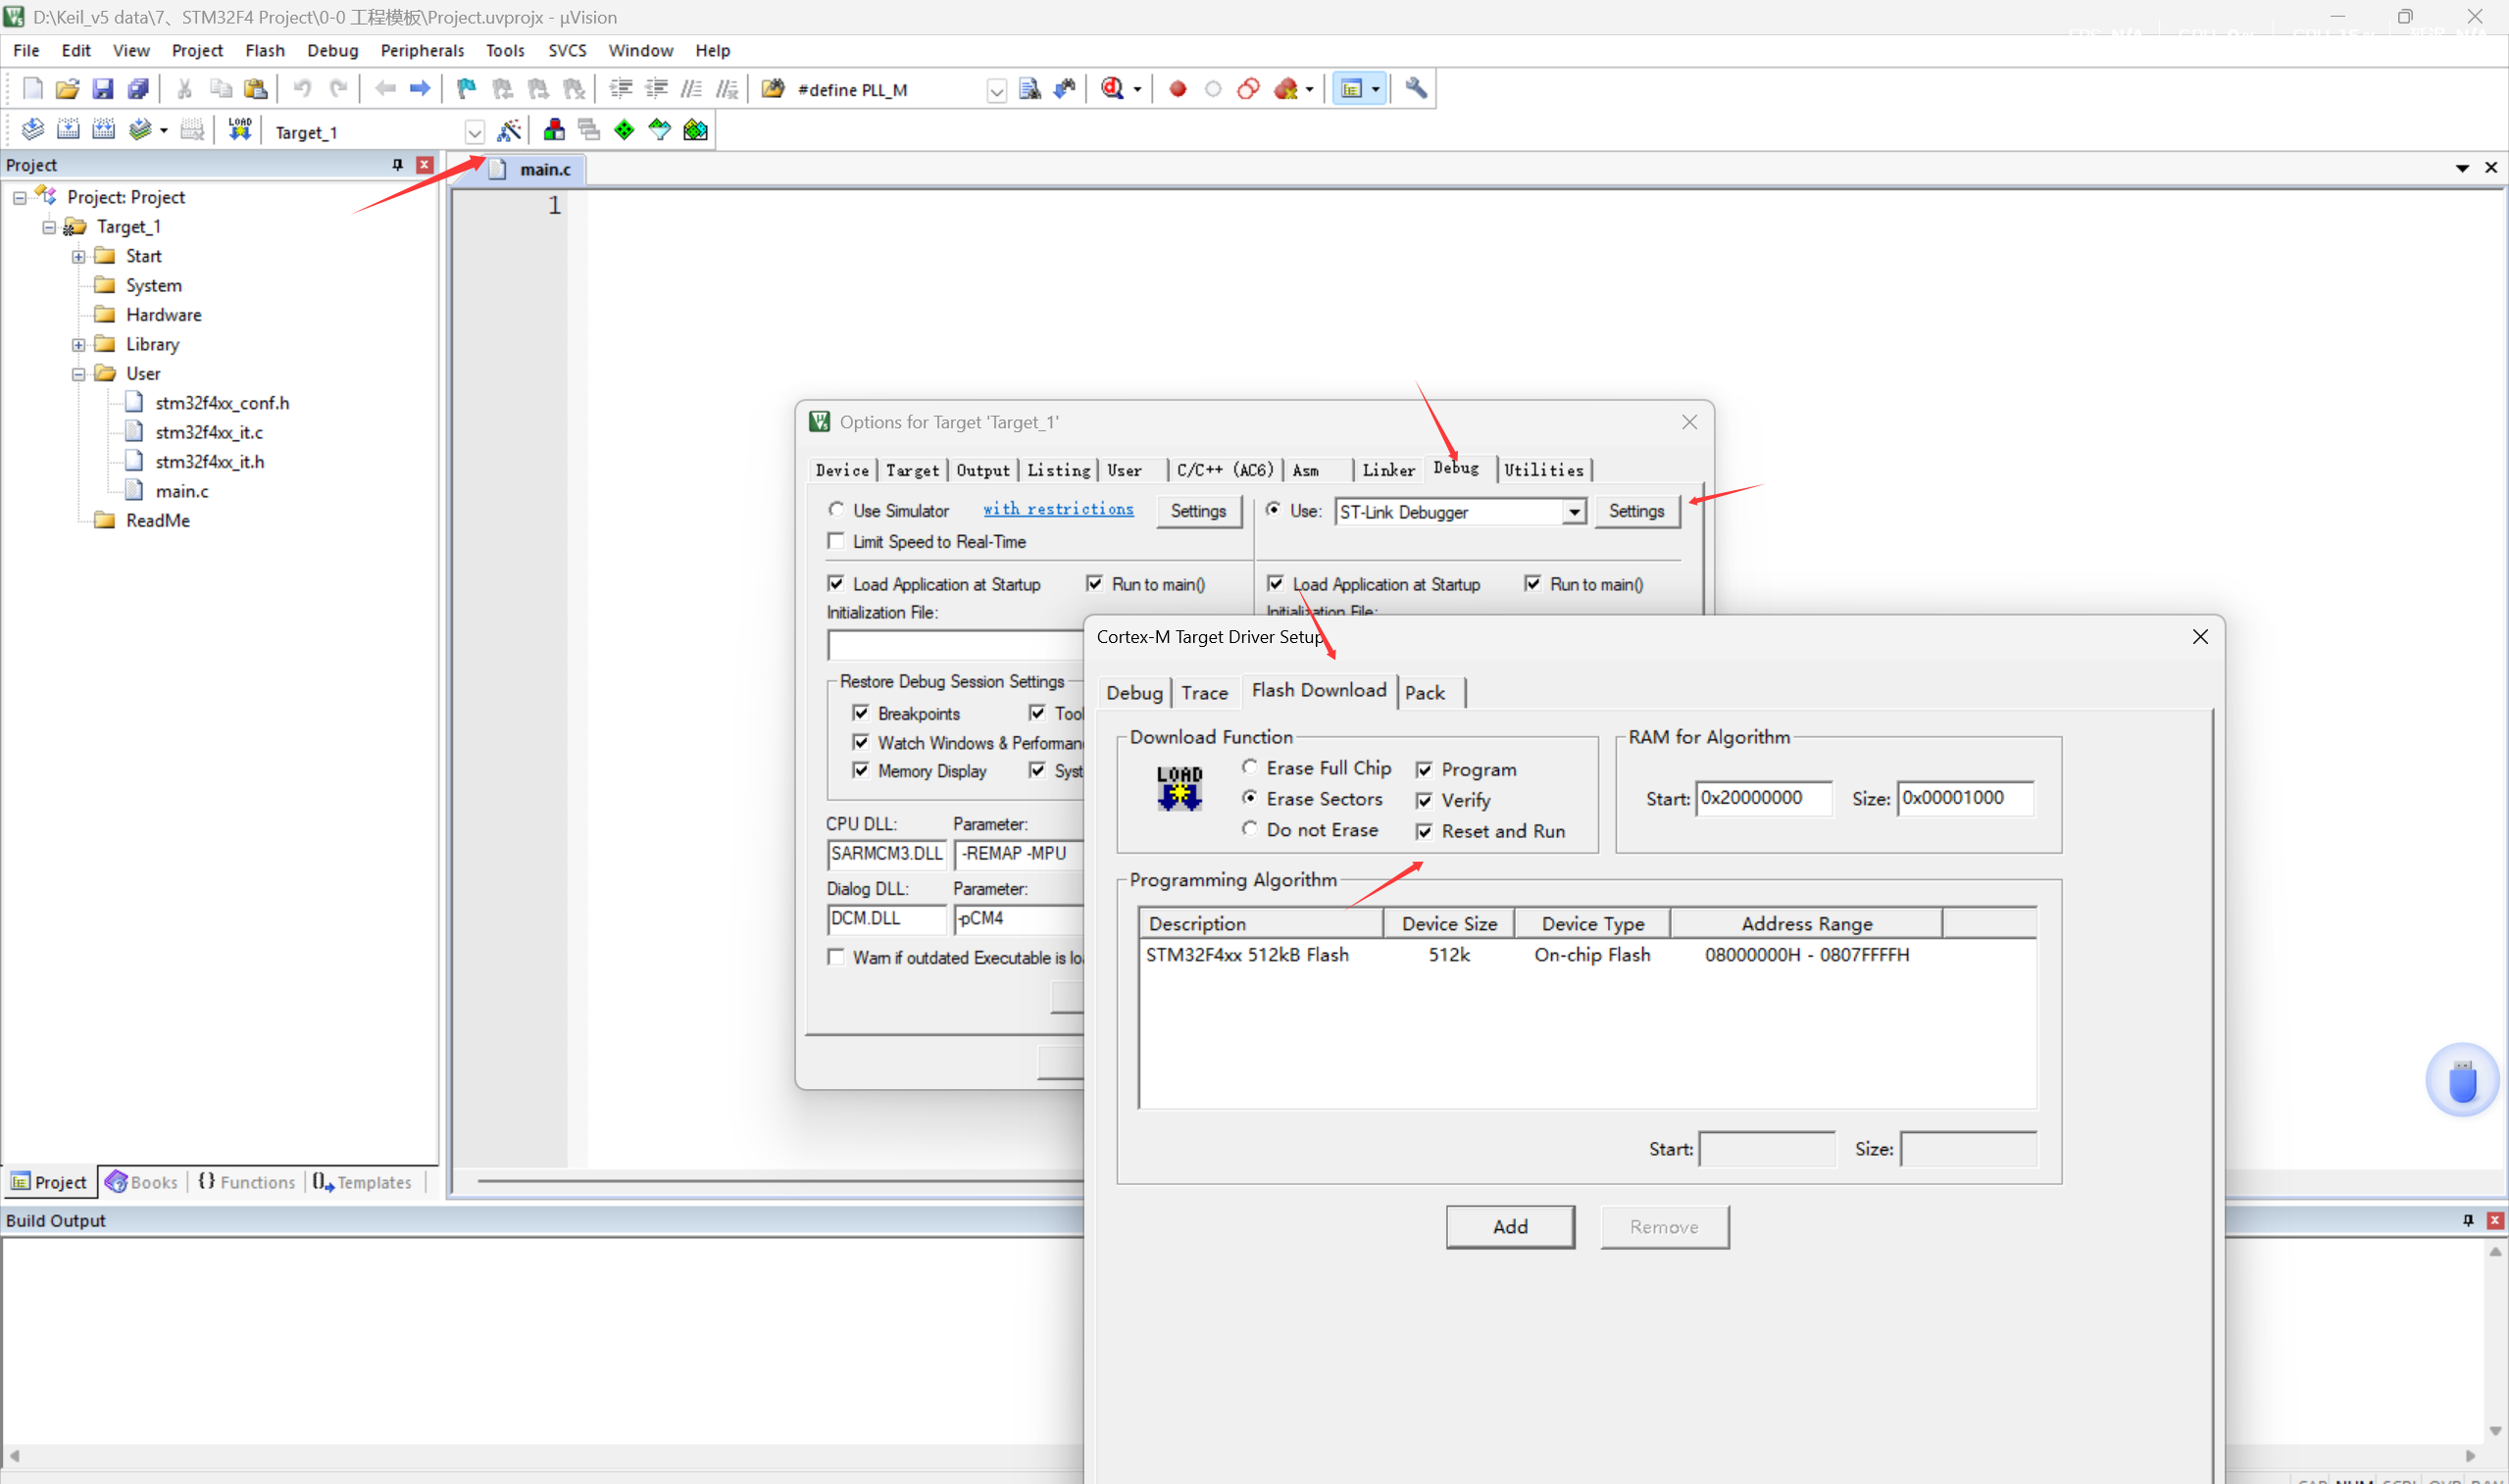The width and height of the screenshot is (2509, 1484).
Task: Open the Peripherals menu
Action: pos(421,50)
